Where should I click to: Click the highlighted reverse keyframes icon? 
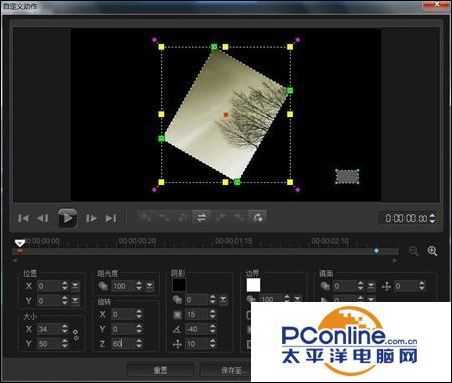point(201,217)
